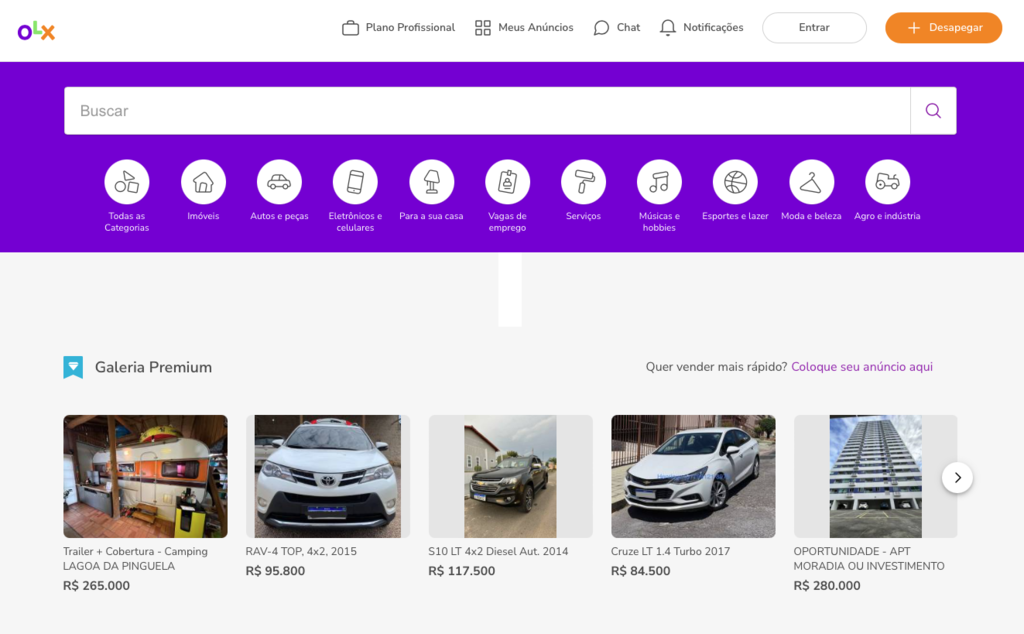Click the Eletrônicos e celulares icon
This screenshot has width=1024, height=634.
pos(355,183)
